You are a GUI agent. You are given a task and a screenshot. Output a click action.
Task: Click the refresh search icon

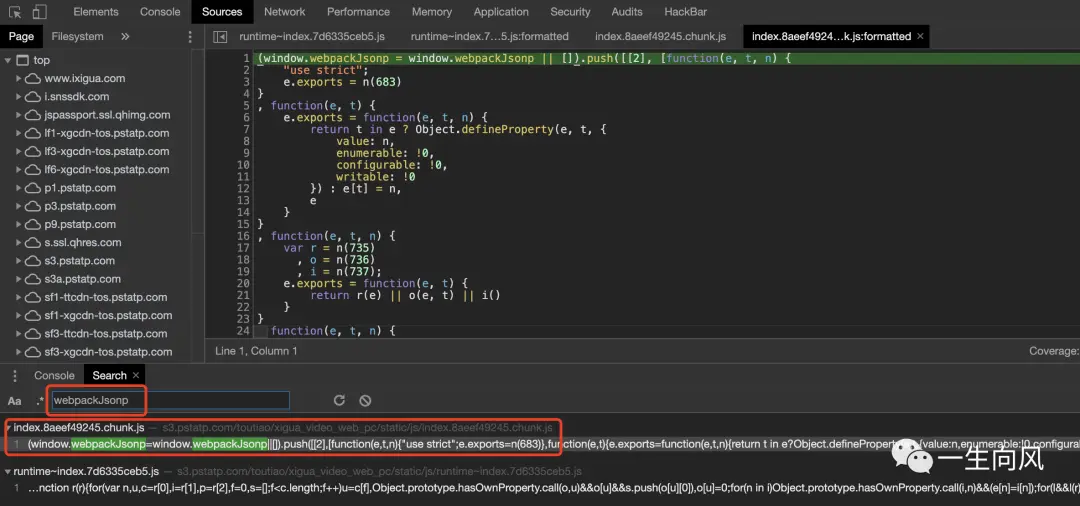coord(339,401)
